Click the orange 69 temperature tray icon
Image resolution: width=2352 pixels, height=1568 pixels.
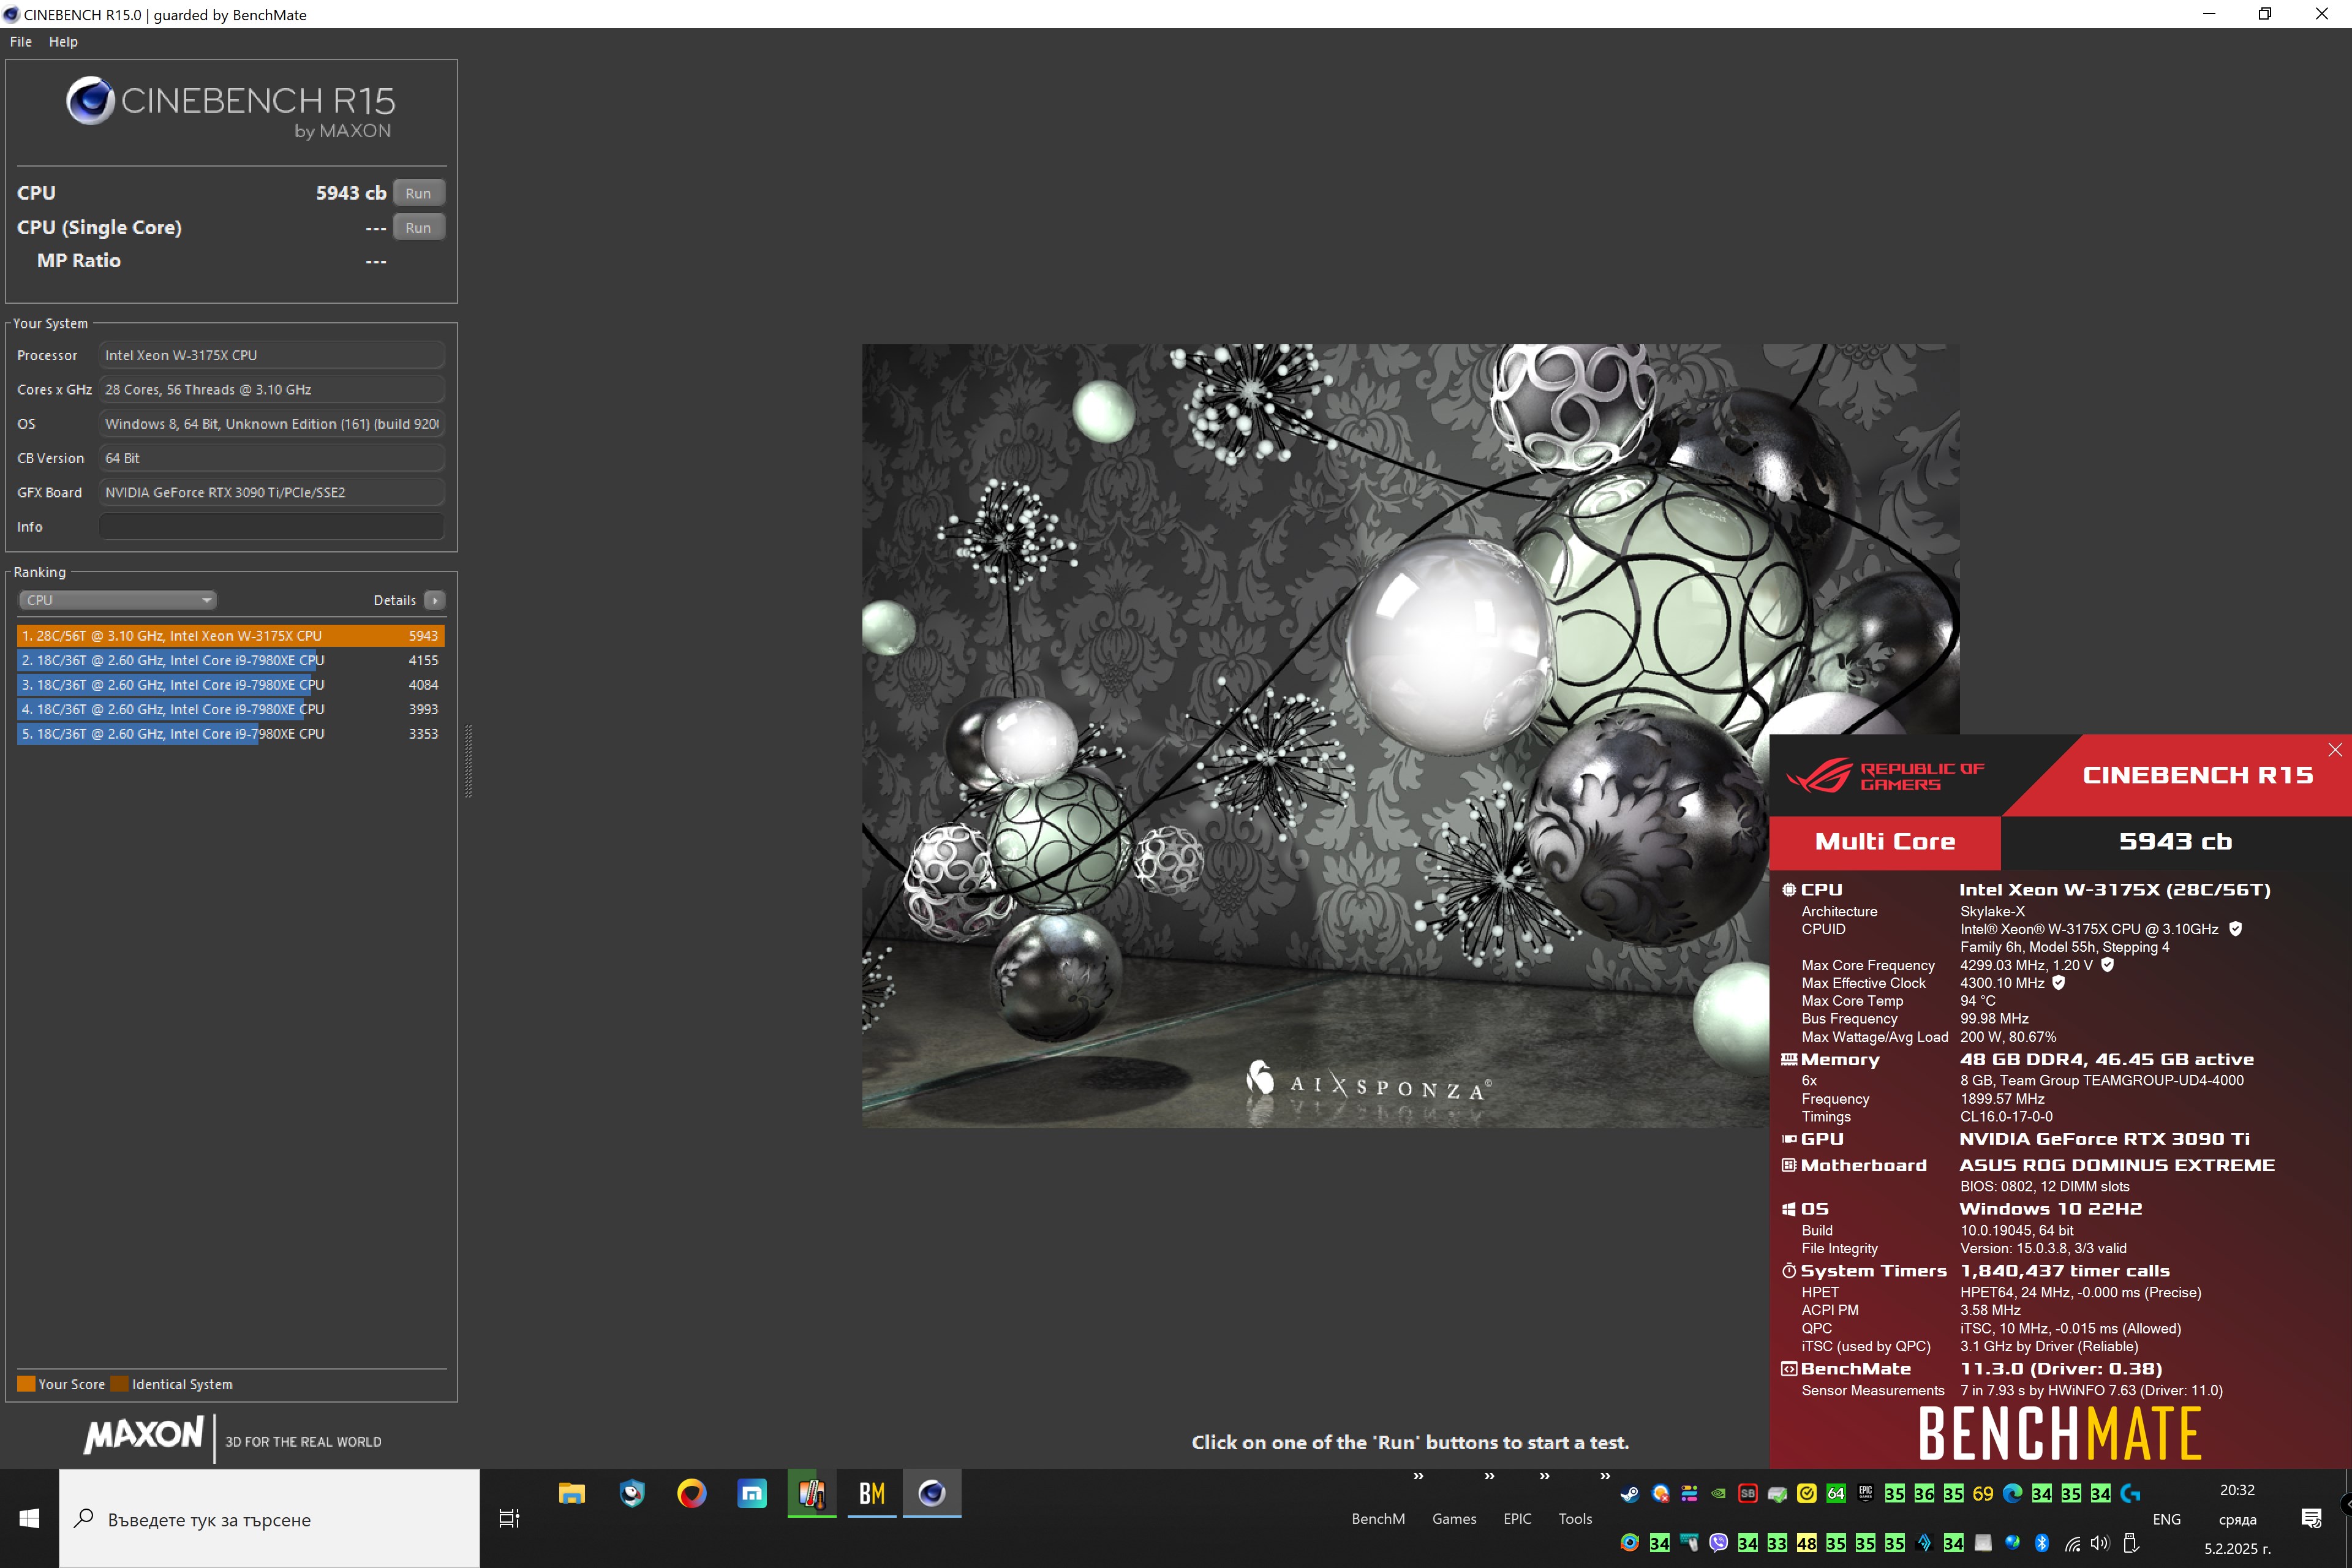click(1983, 1493)
